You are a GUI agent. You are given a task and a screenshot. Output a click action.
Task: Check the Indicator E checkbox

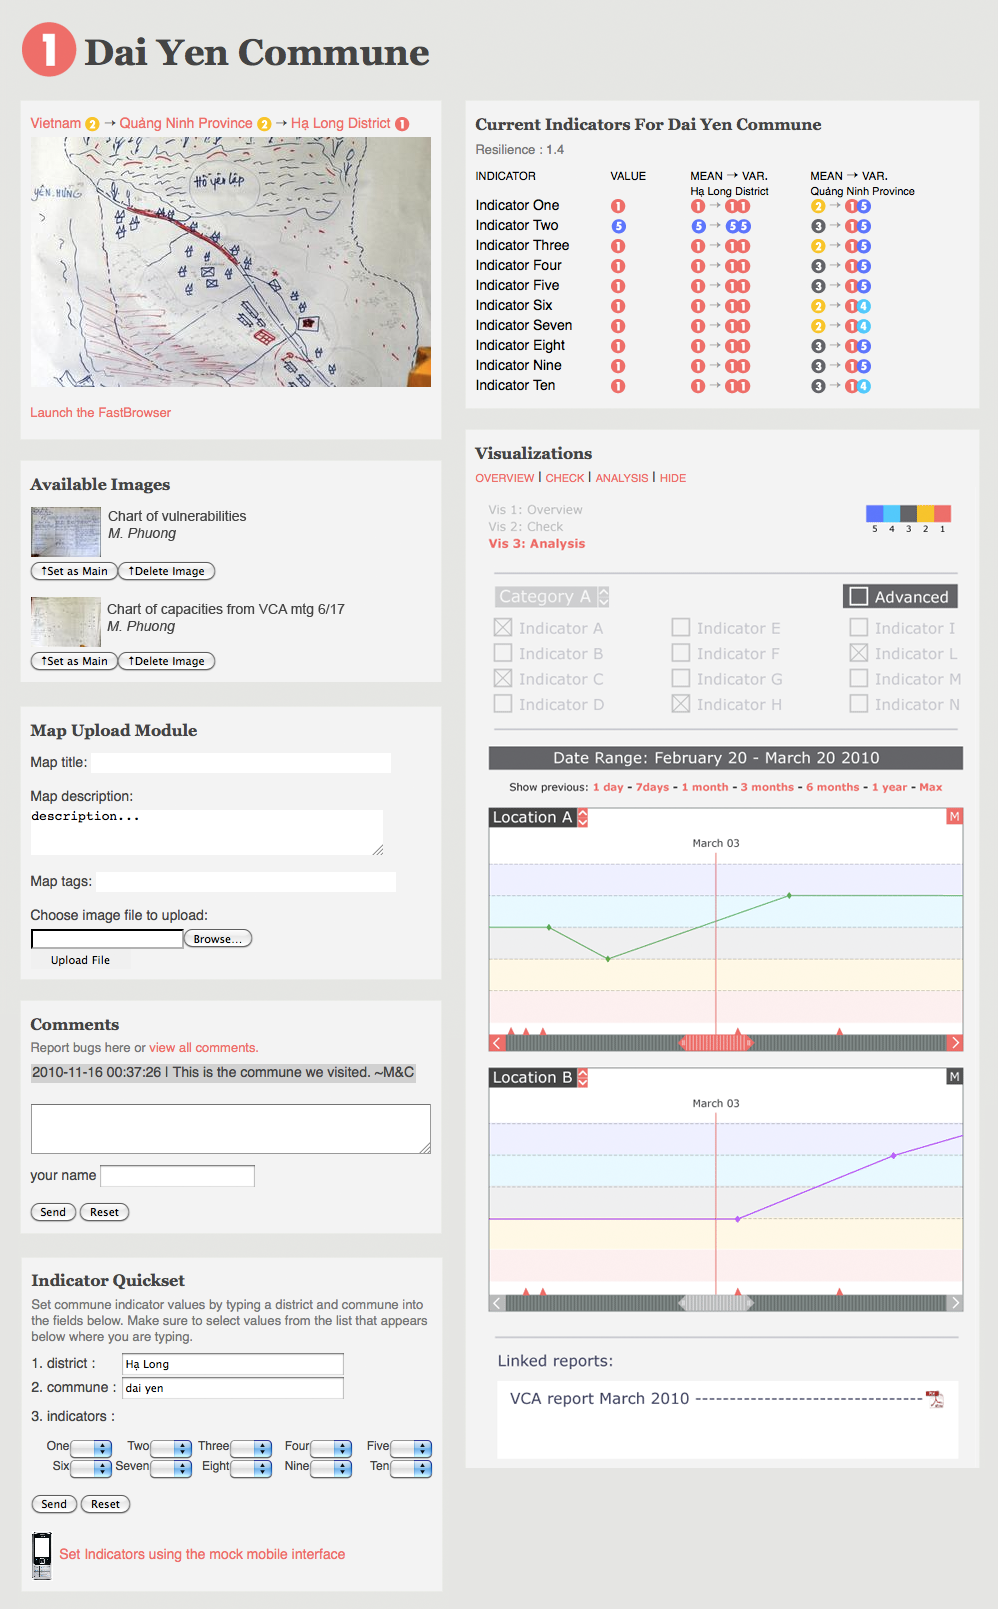coord(681,628)
